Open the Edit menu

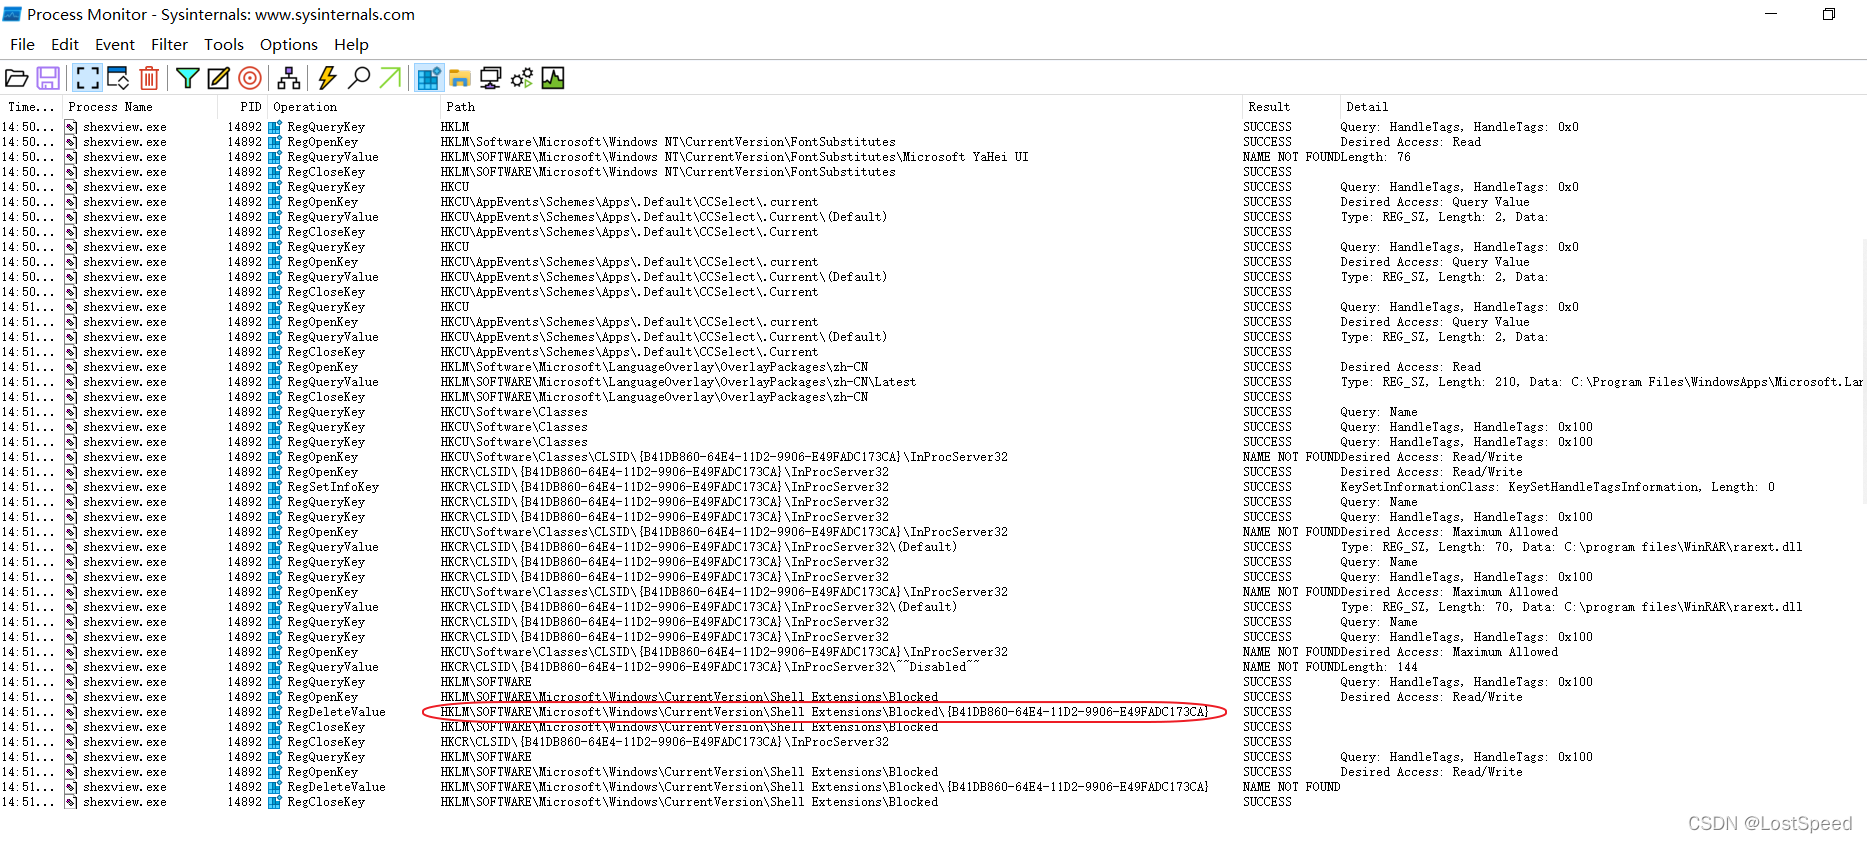point(65,44)
